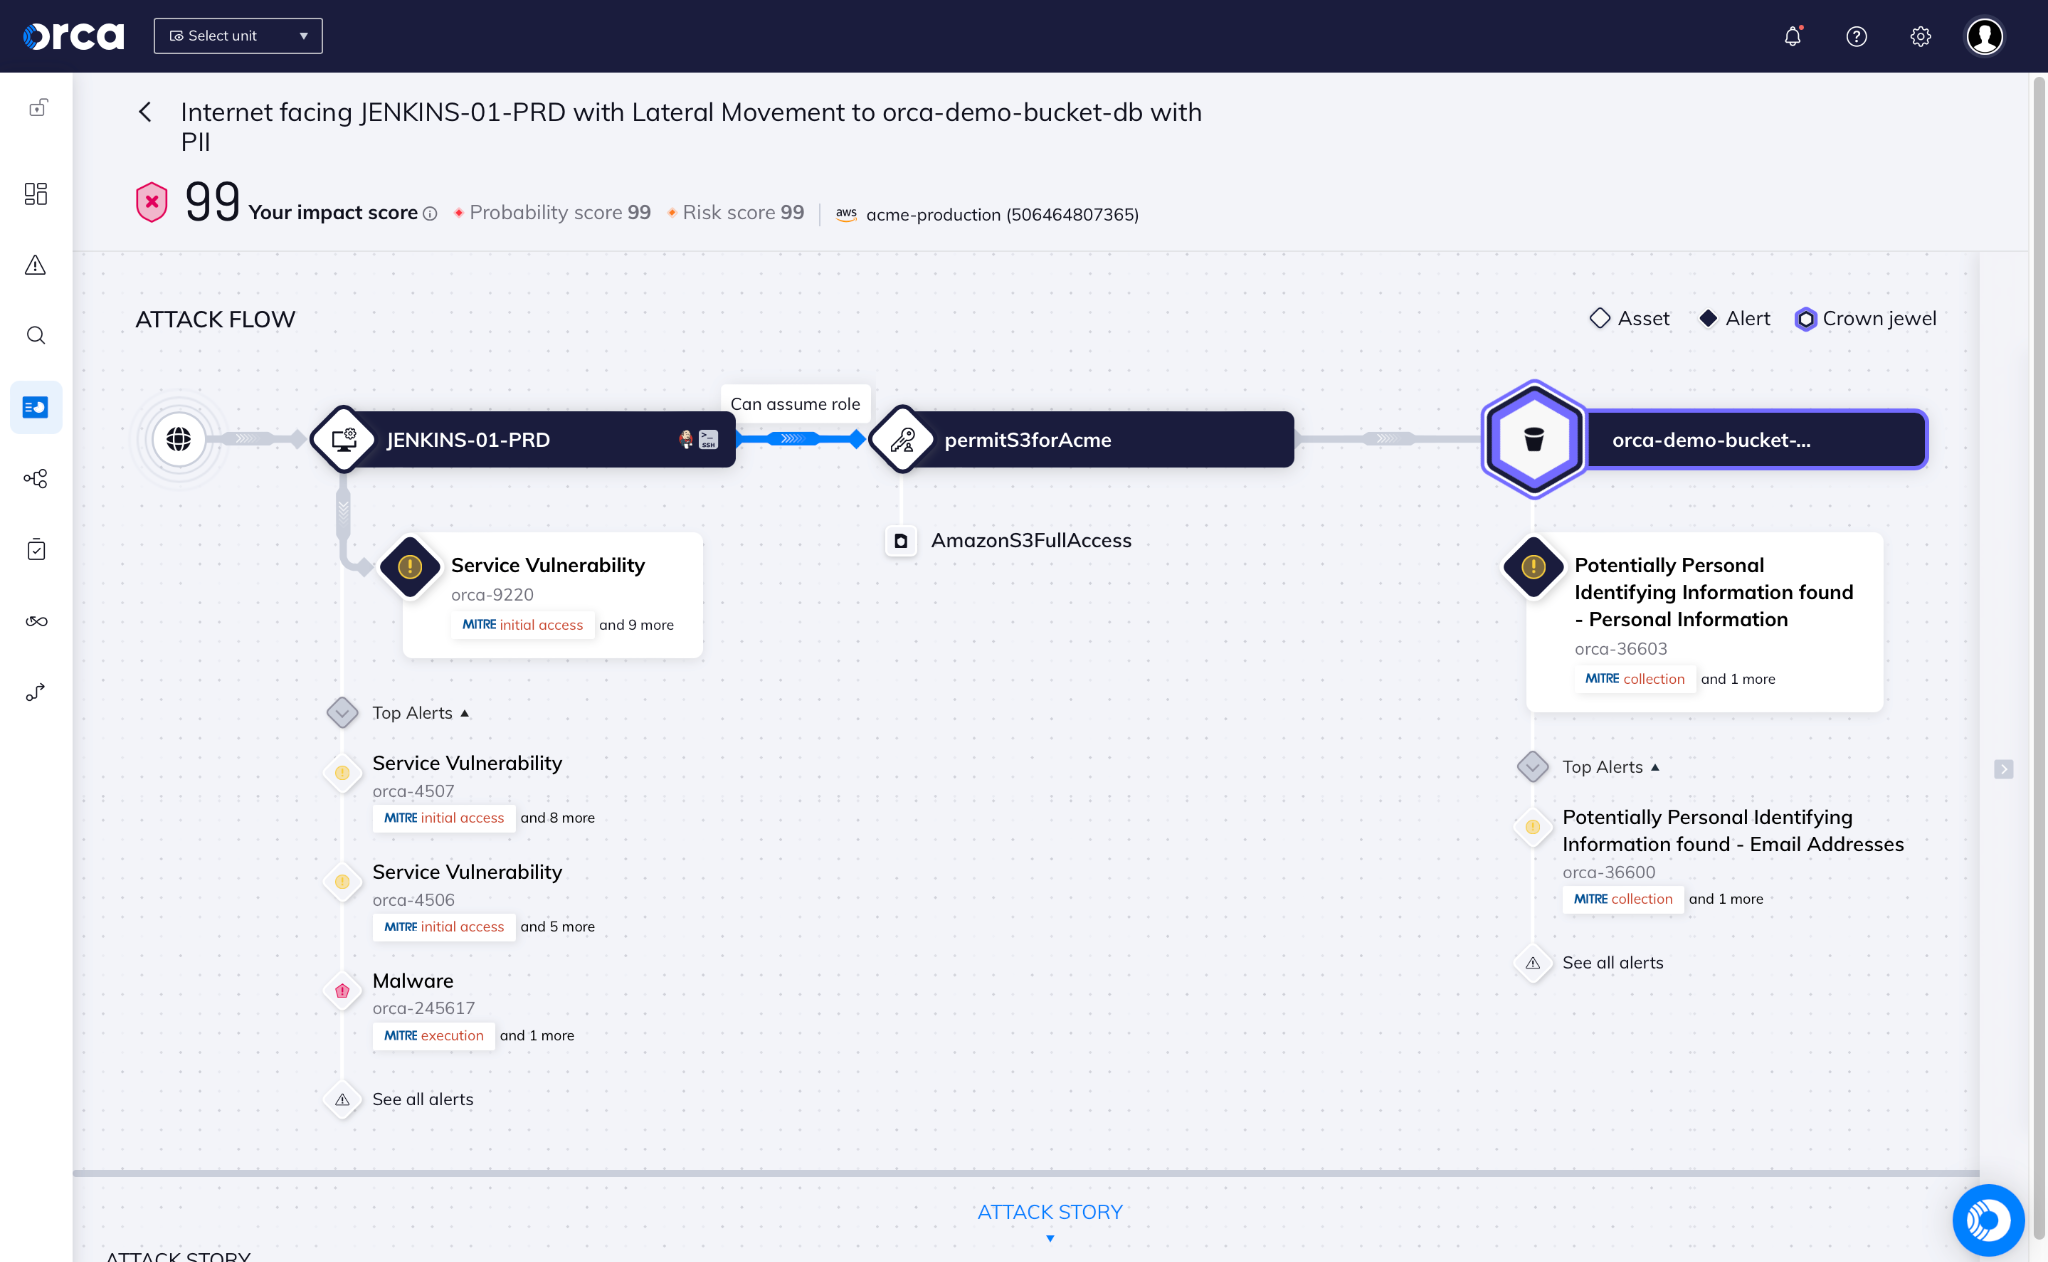Click the back navigation arrow button
This screenshot has width=2048, height=1262.
pos(146,111)
